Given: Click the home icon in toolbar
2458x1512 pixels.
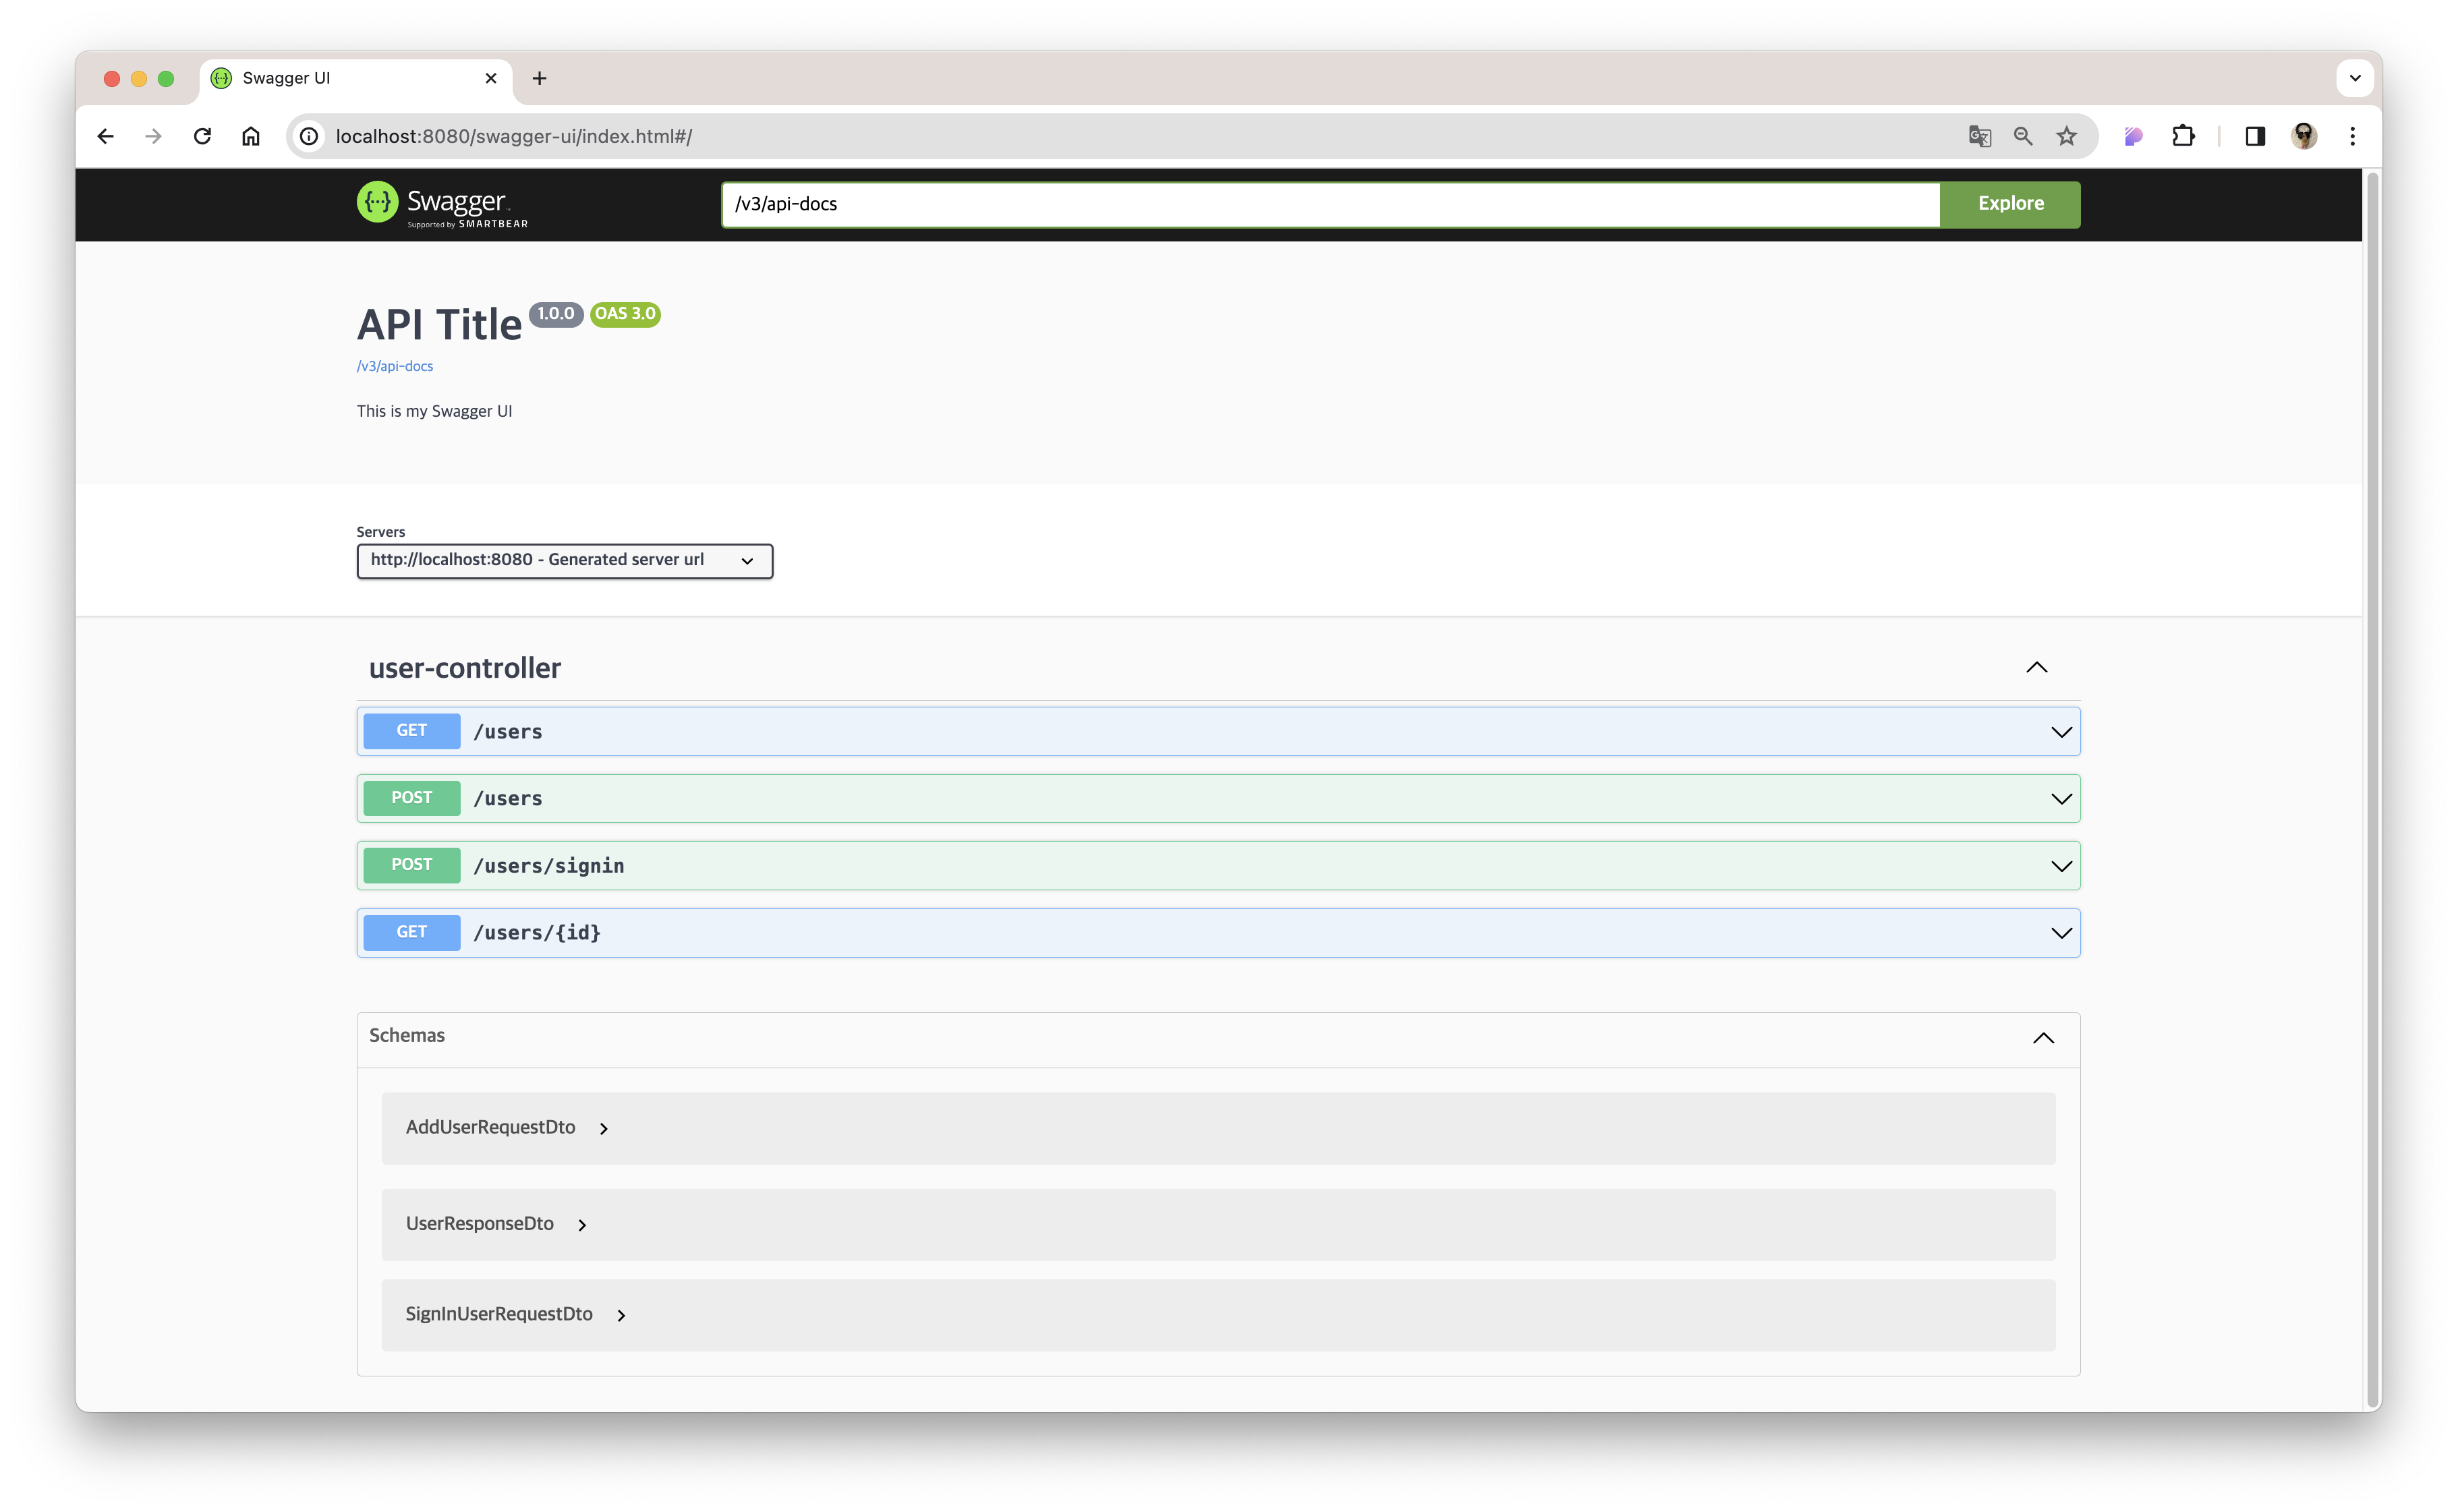Looking at the screenshot, I should 251,136.
